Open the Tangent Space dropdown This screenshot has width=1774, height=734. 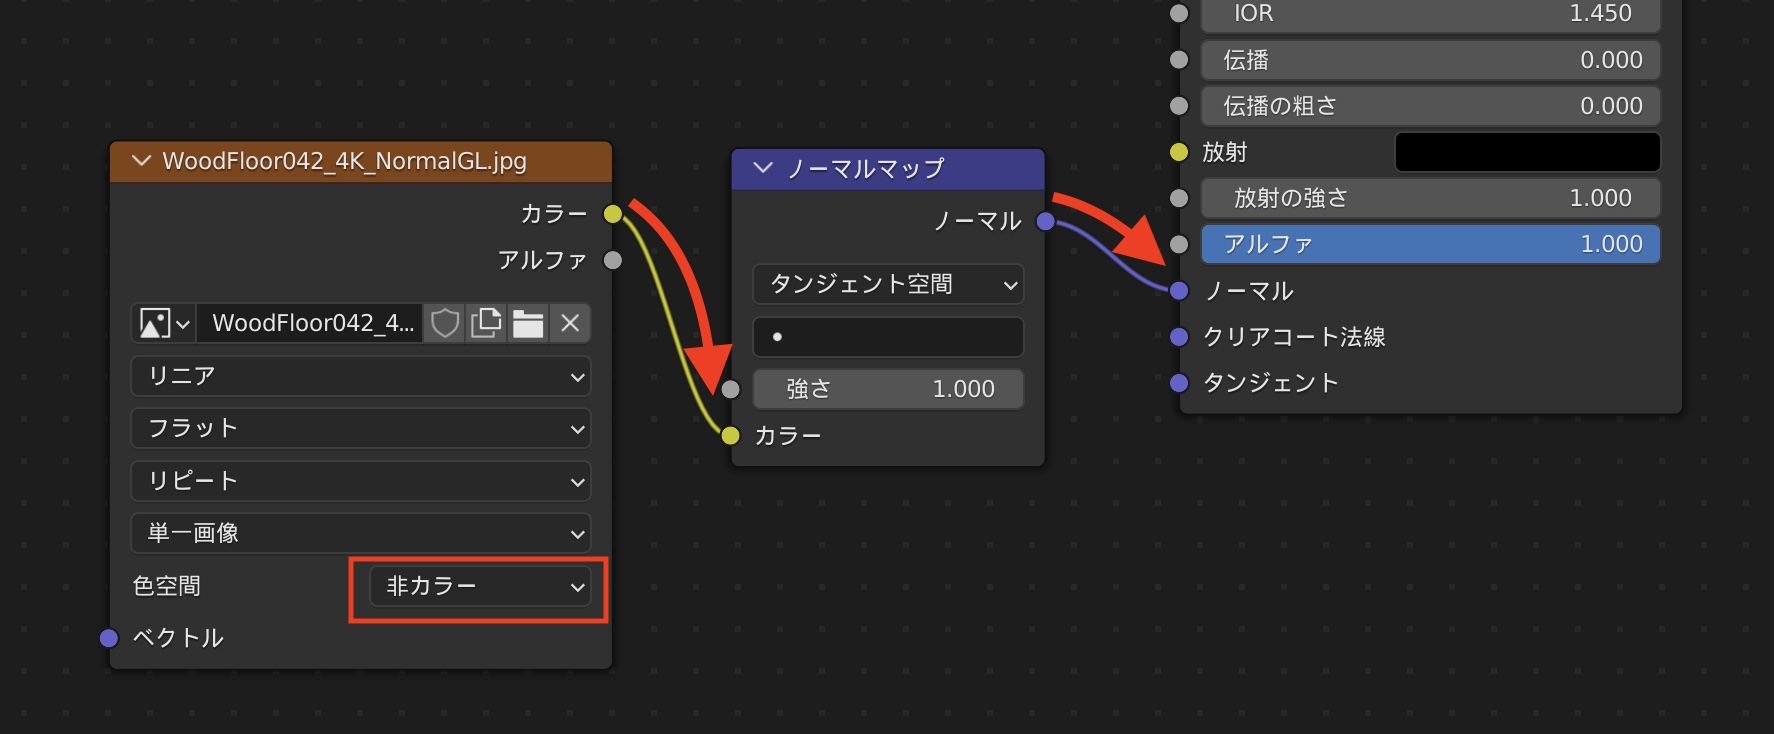pyautogui.click(x=888, y=284)
